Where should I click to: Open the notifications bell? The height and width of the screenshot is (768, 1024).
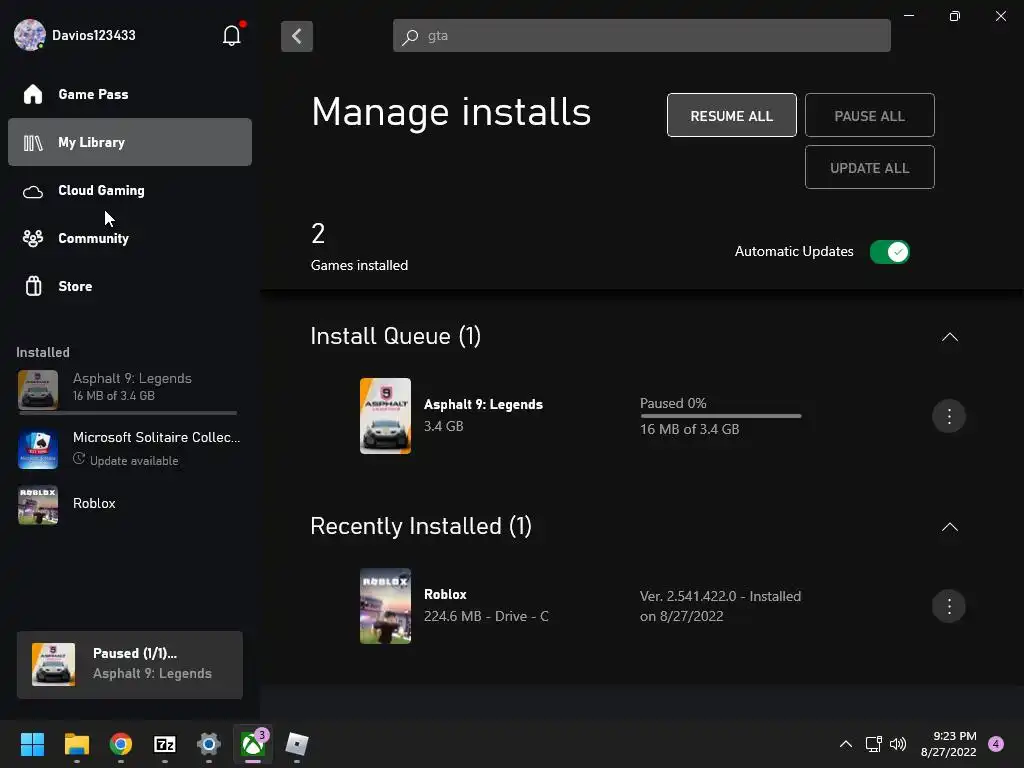(232, 35)
